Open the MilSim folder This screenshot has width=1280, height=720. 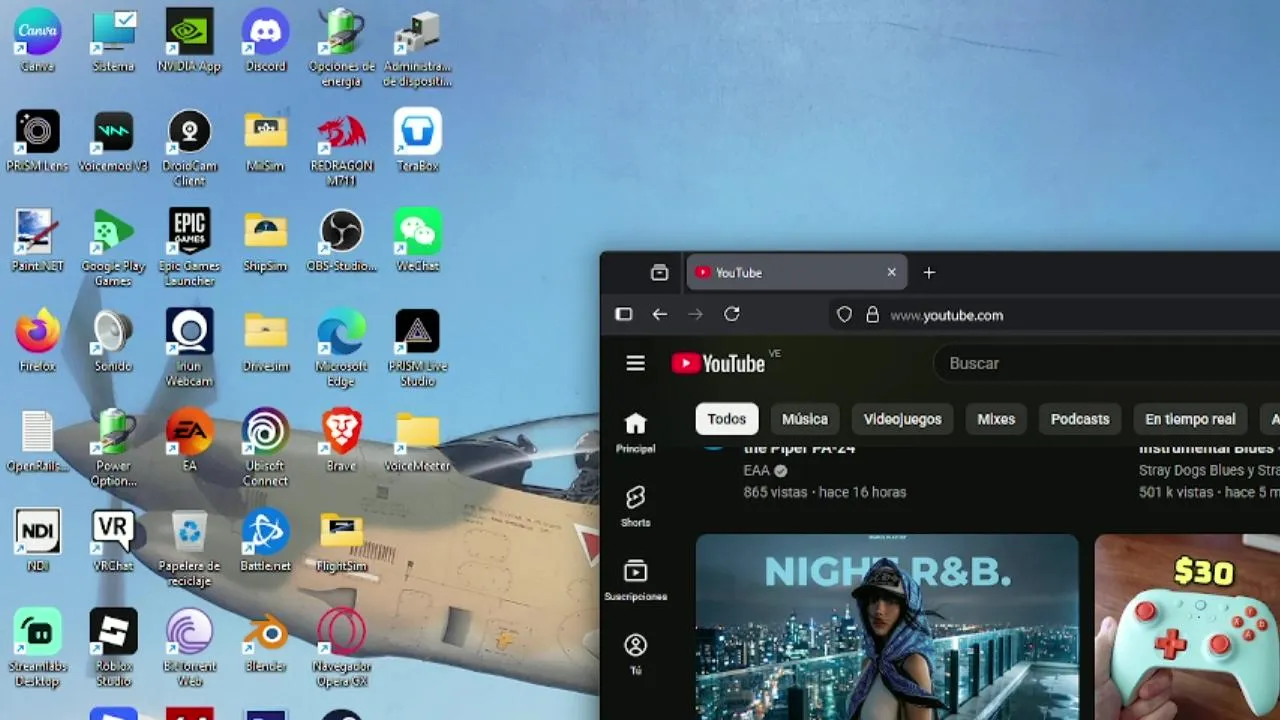[x=265, y=141]
